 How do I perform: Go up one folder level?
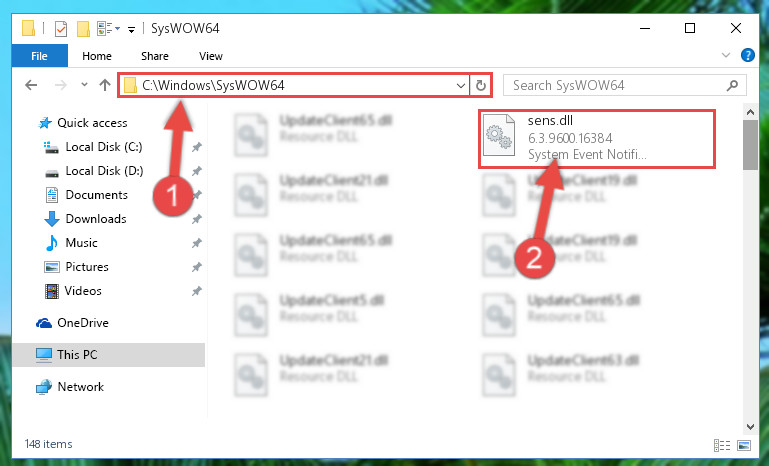tap(104, 85)
